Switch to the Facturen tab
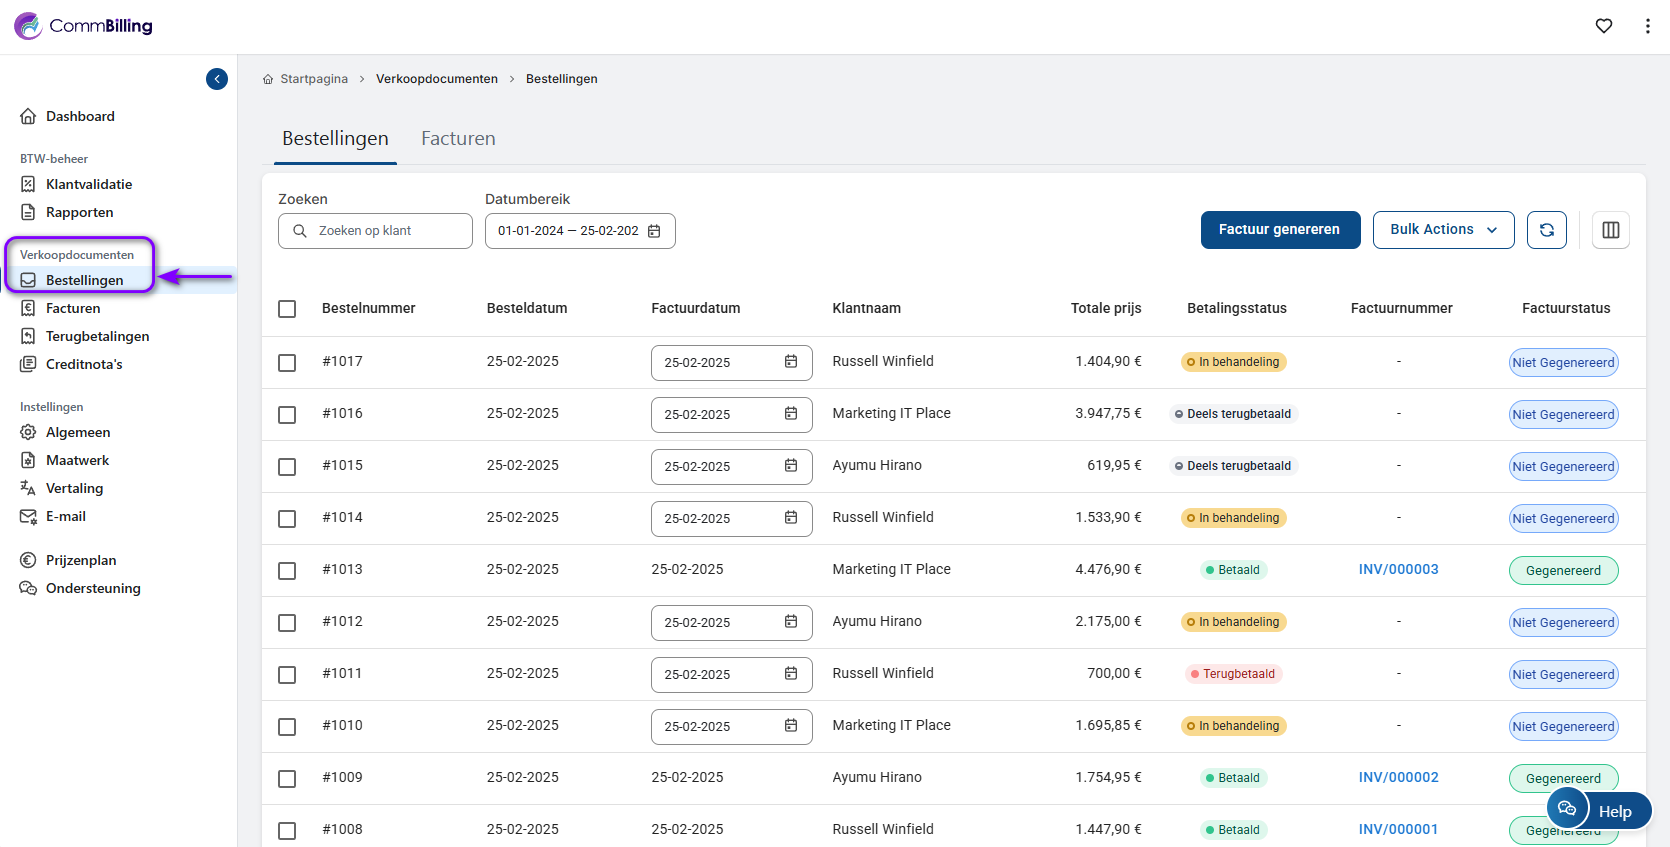Viewport: 1670px width, 847px height. pyautogui.click(x=458, y=139)
